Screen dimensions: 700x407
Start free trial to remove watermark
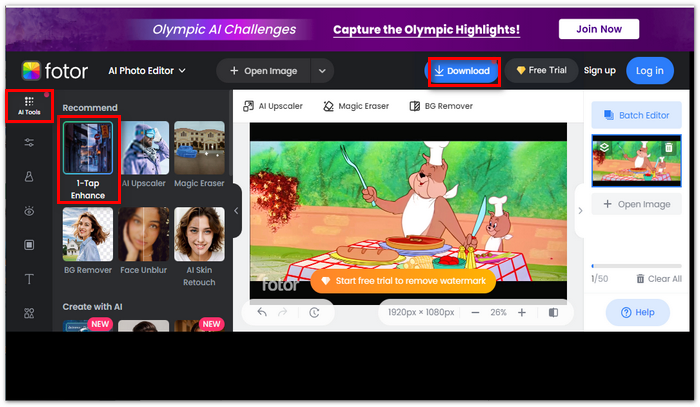(x=403, y=281)
